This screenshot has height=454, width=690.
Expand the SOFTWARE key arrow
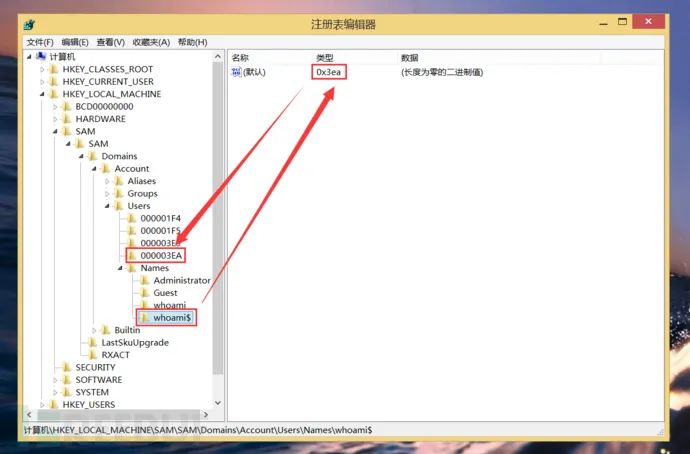pyautogui.click(x=55, y=380)
